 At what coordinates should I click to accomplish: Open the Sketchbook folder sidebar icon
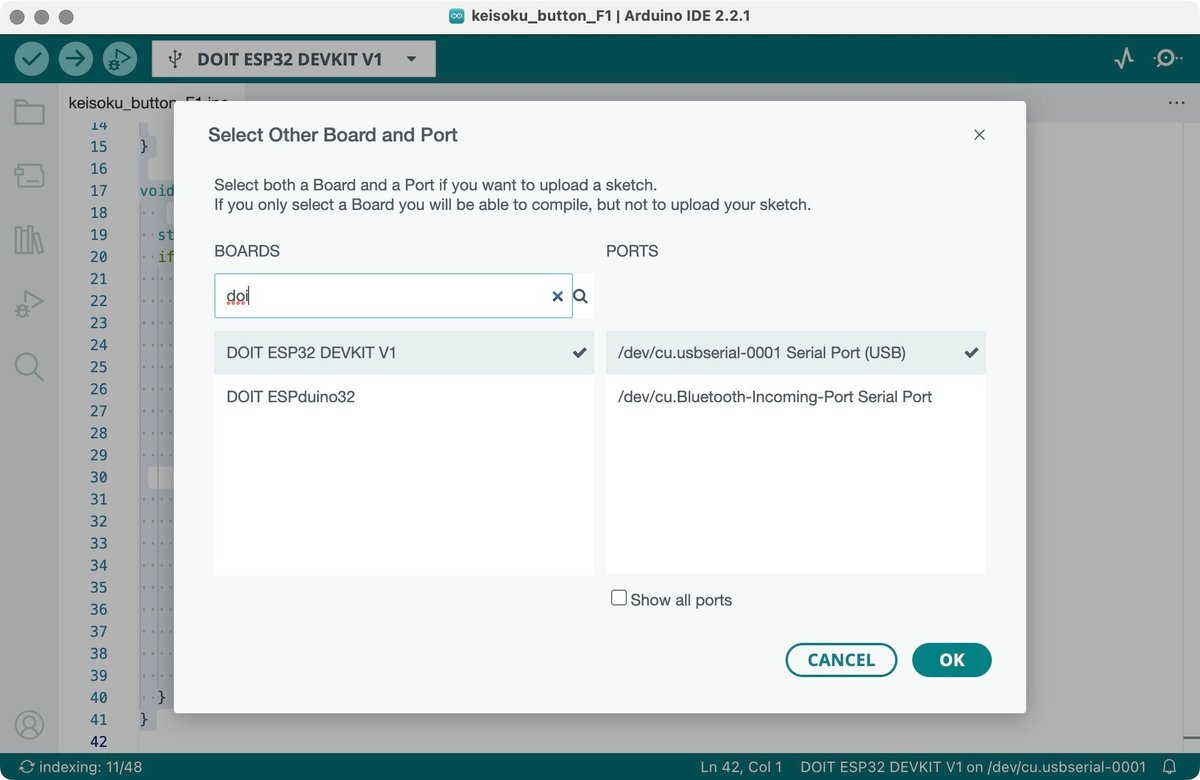[29, 112]
